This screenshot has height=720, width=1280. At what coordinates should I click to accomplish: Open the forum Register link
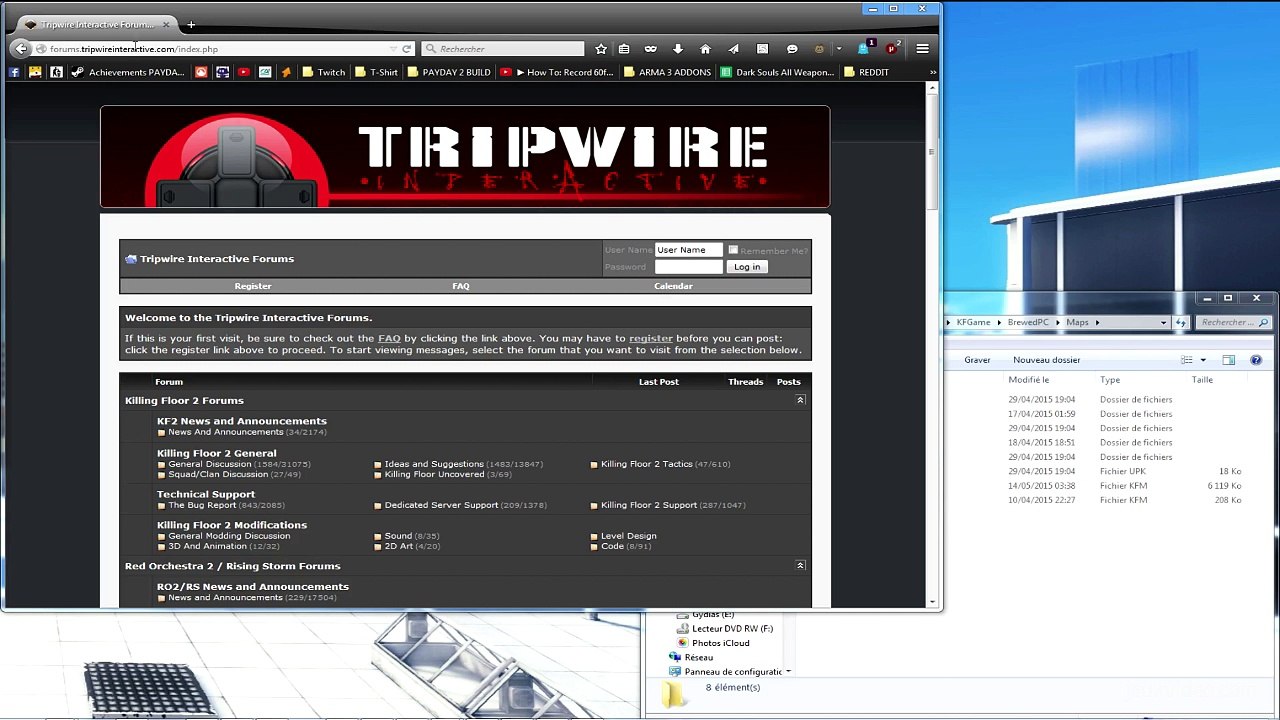253,286
